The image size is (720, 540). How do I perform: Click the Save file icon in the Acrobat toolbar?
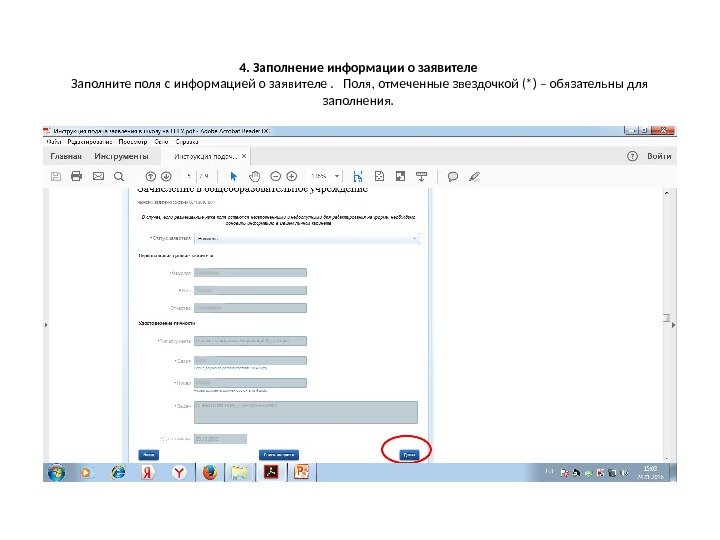[x=56, y=176]
